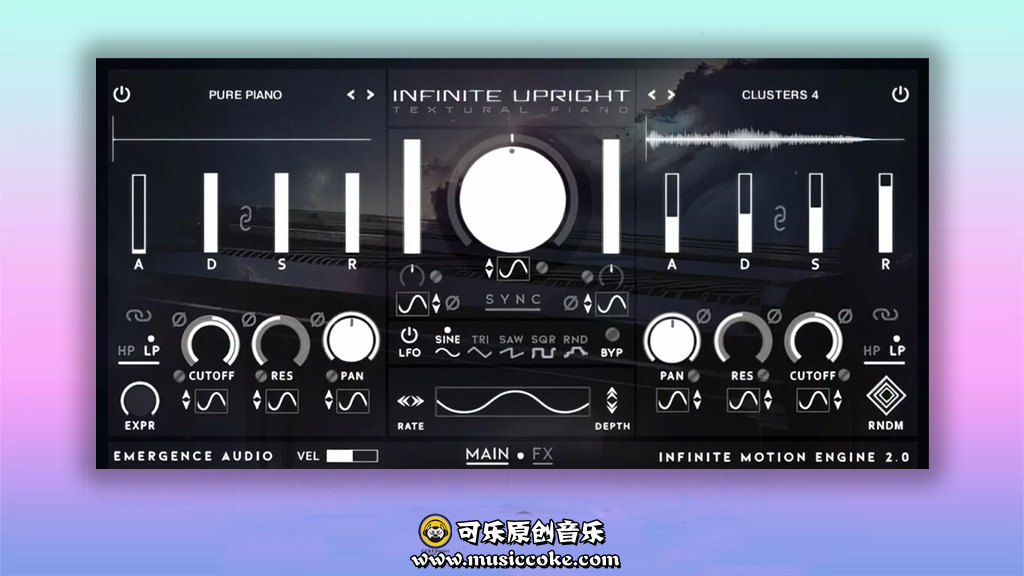
Task: Click the right layer PAN knob
Action: pyautogui.click(x=672, y=340)
